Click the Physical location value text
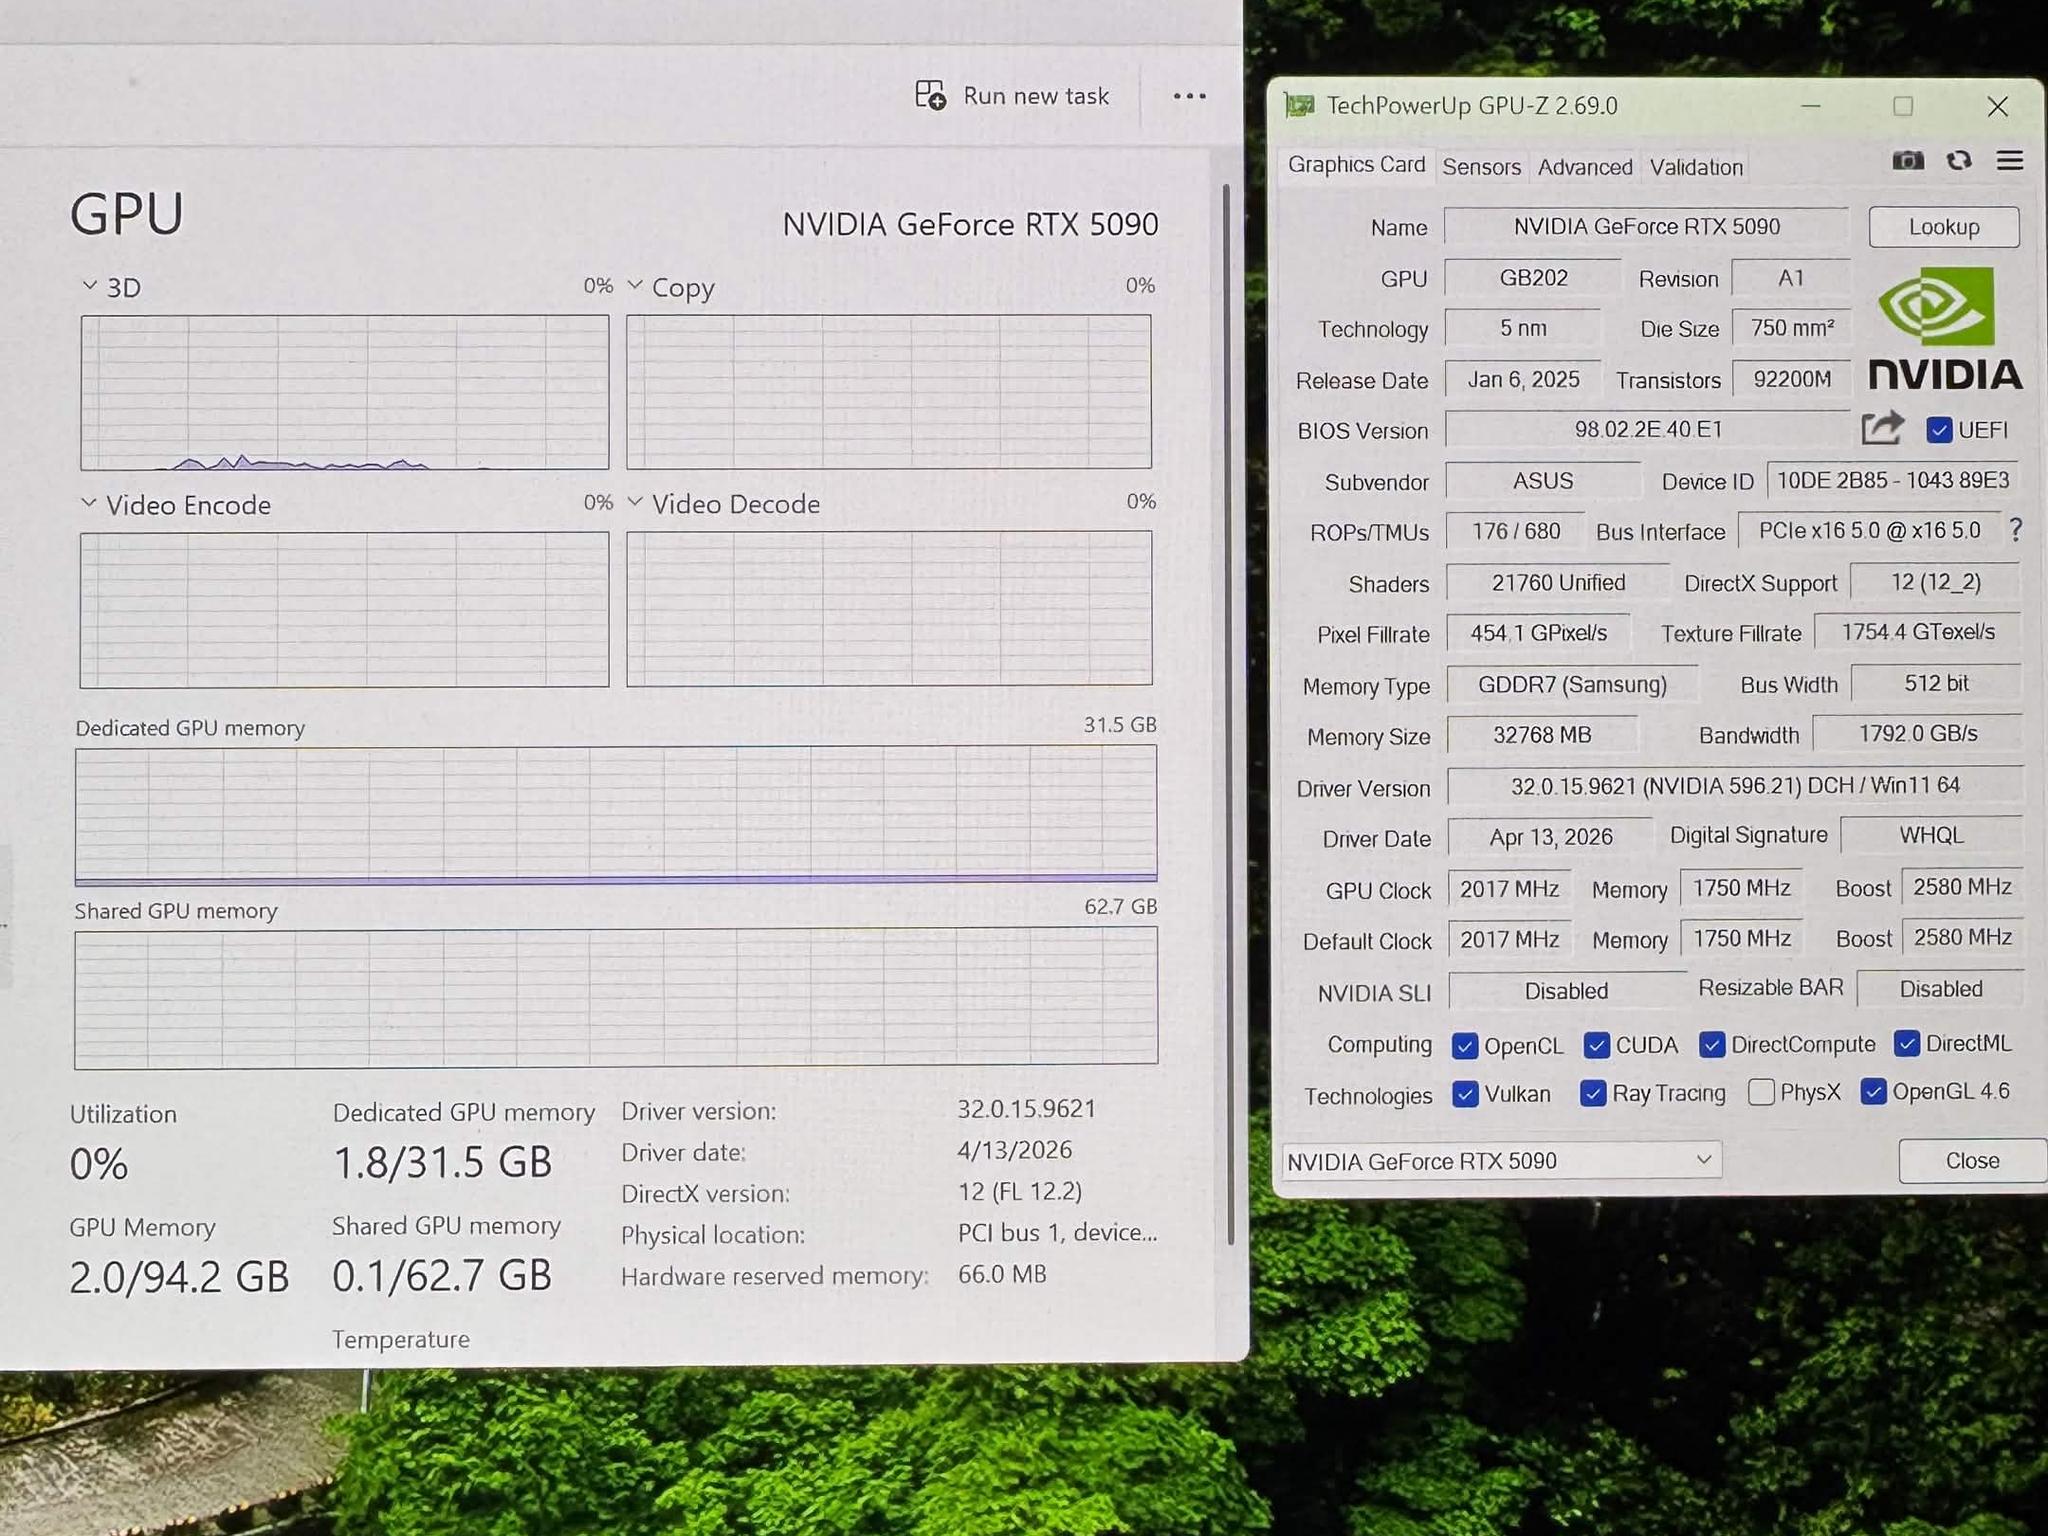Screen dimensions: 2048x1536 (x=1057, y=1233)
